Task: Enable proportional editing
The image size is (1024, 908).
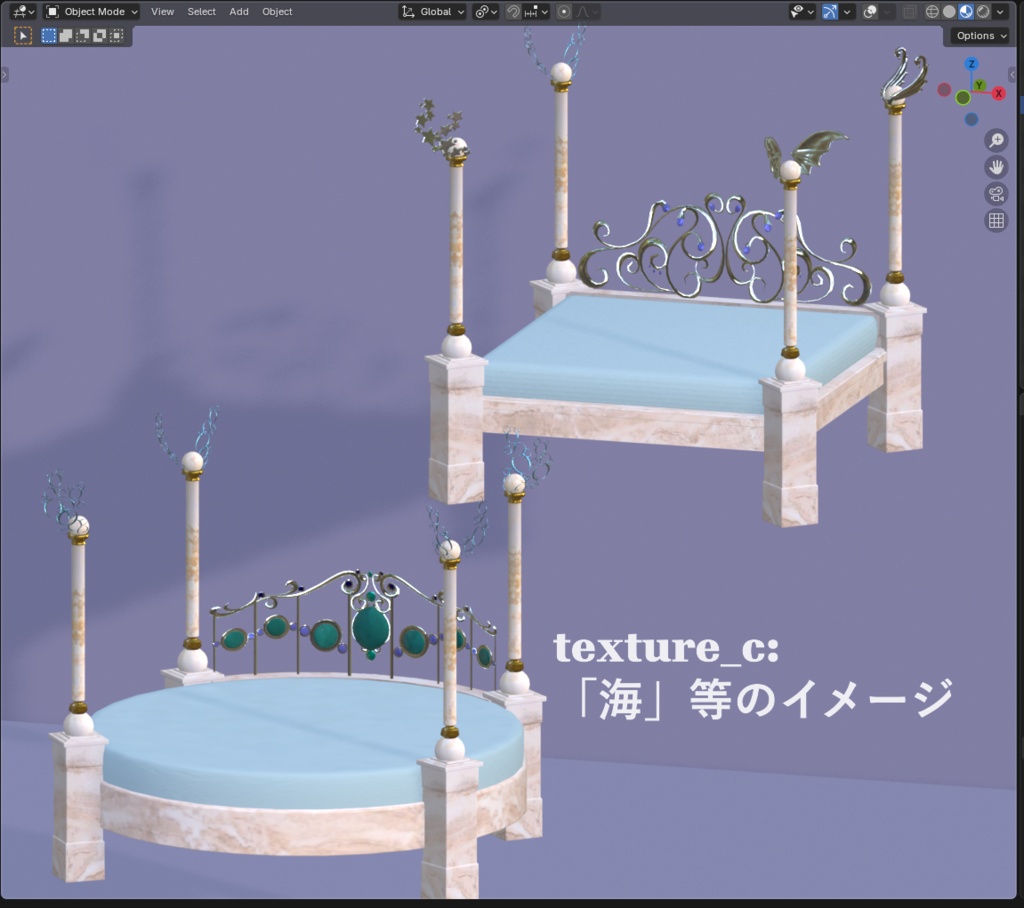Action: point(563,11)
